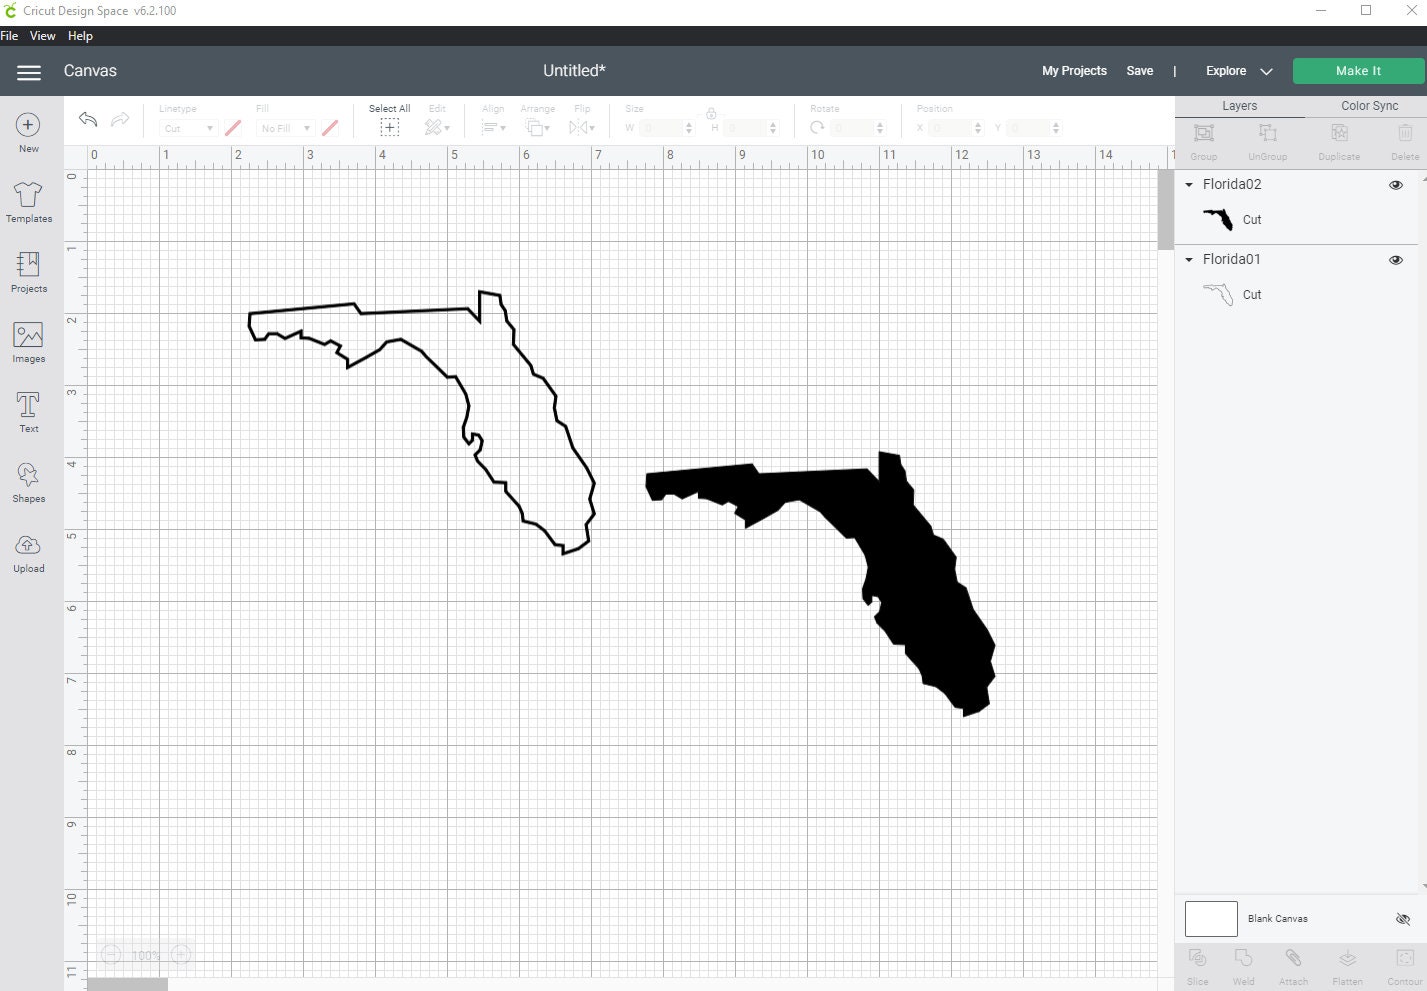Screen dimensions: 1427x991
Task: Collapse the Florida02 layer group
Action: click(1188, 184)
